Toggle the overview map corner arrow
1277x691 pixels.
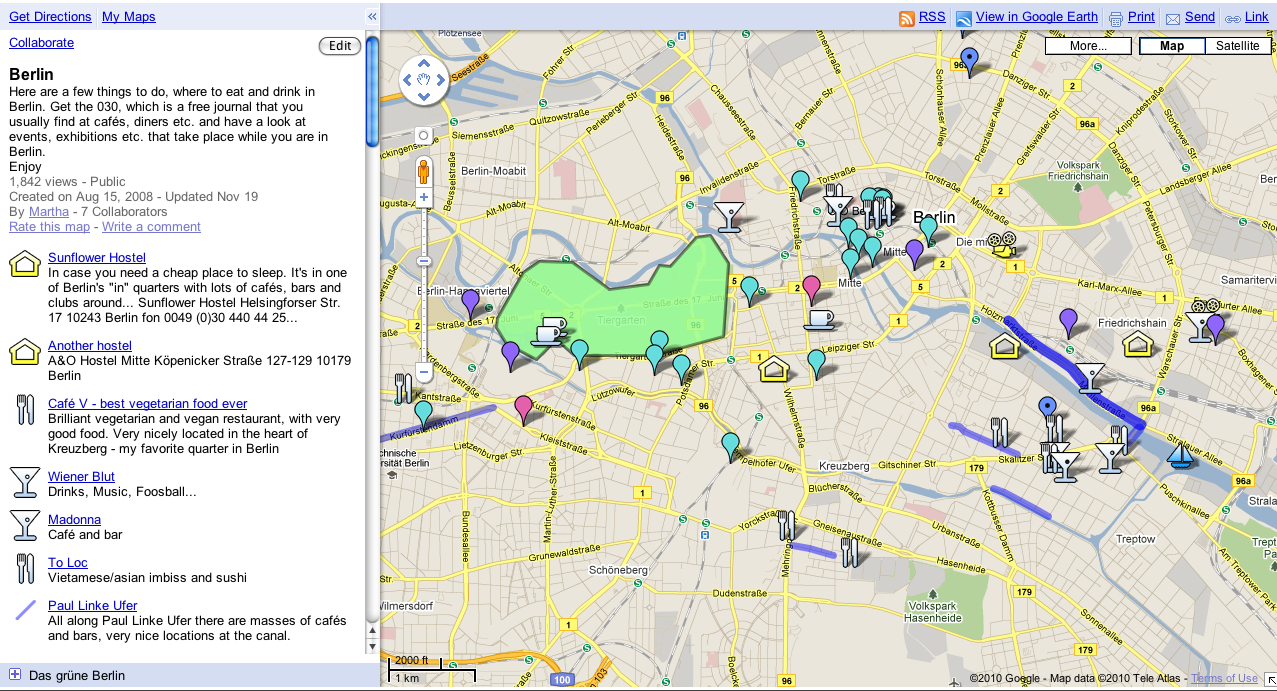(x=1269, y=681)
